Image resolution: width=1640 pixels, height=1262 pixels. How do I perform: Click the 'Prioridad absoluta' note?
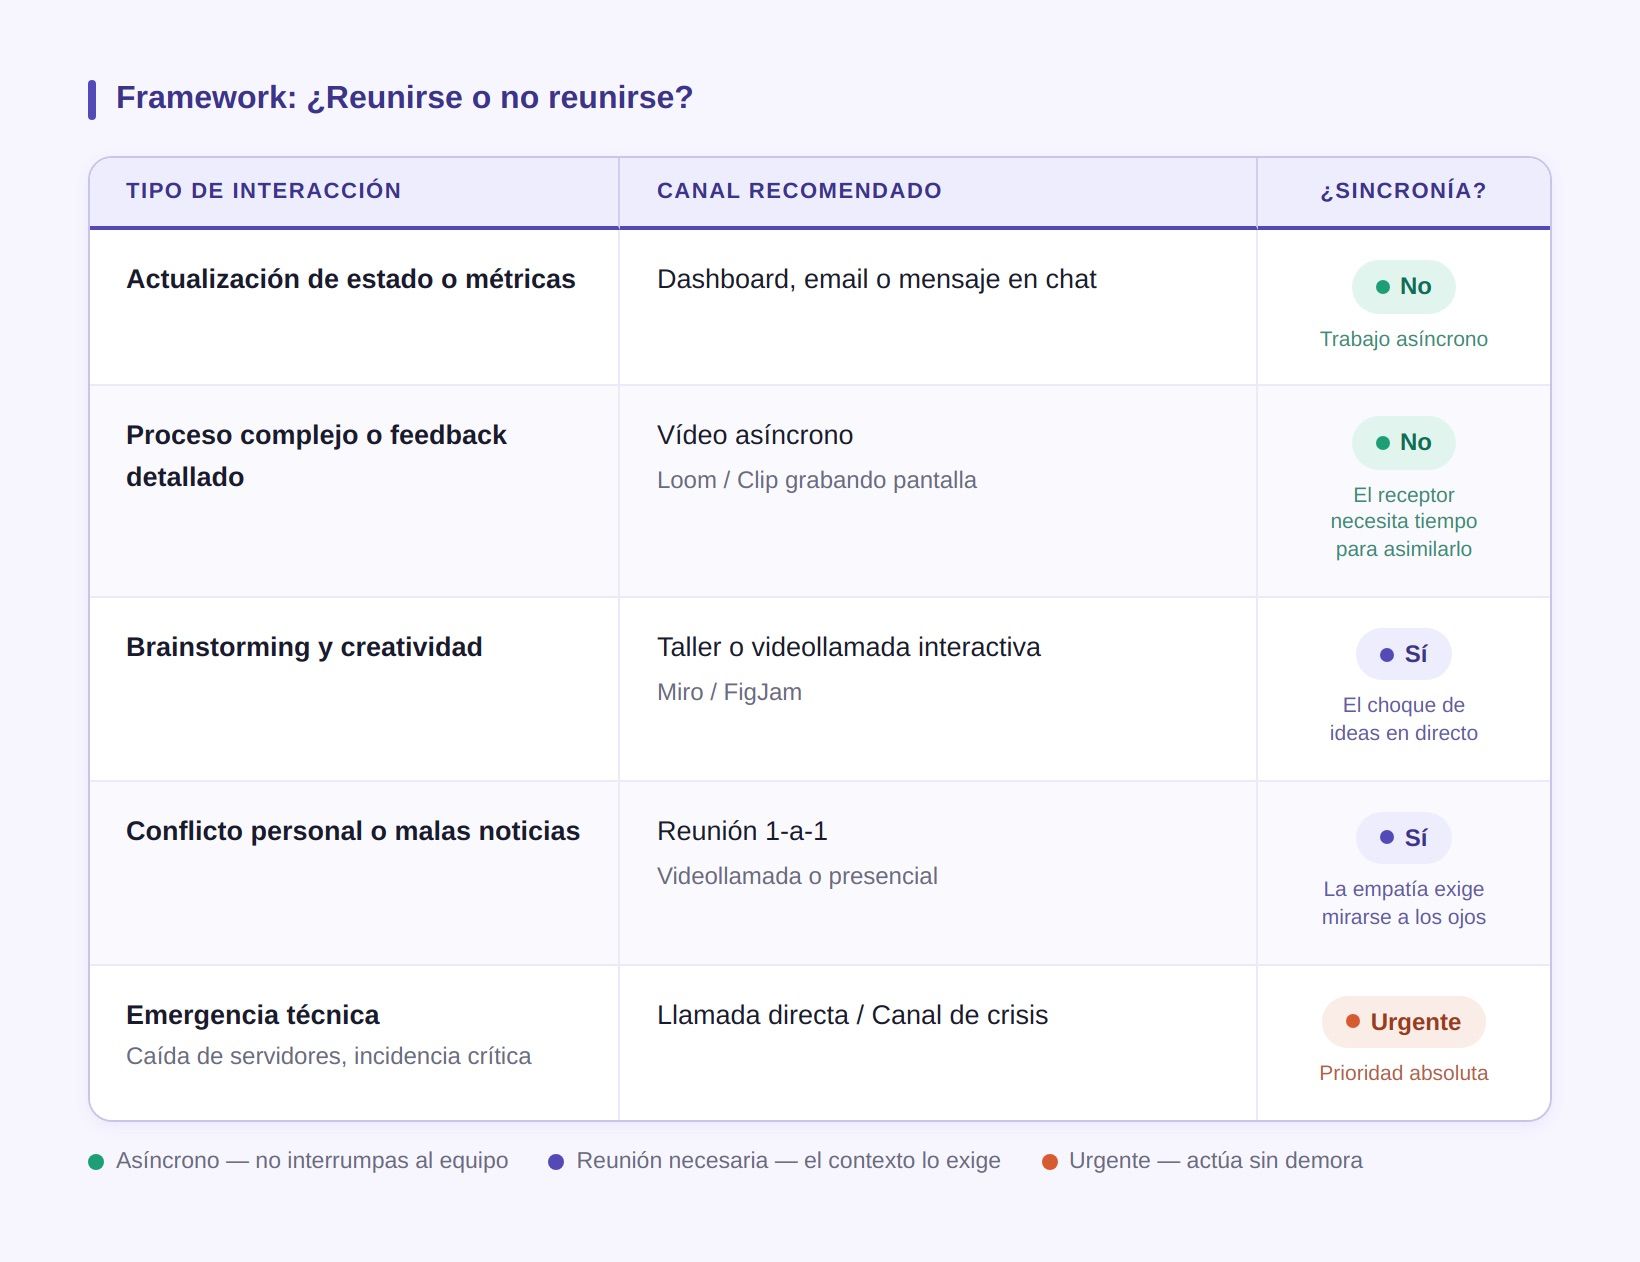pyautogui.click(x=1403, y=1073)
